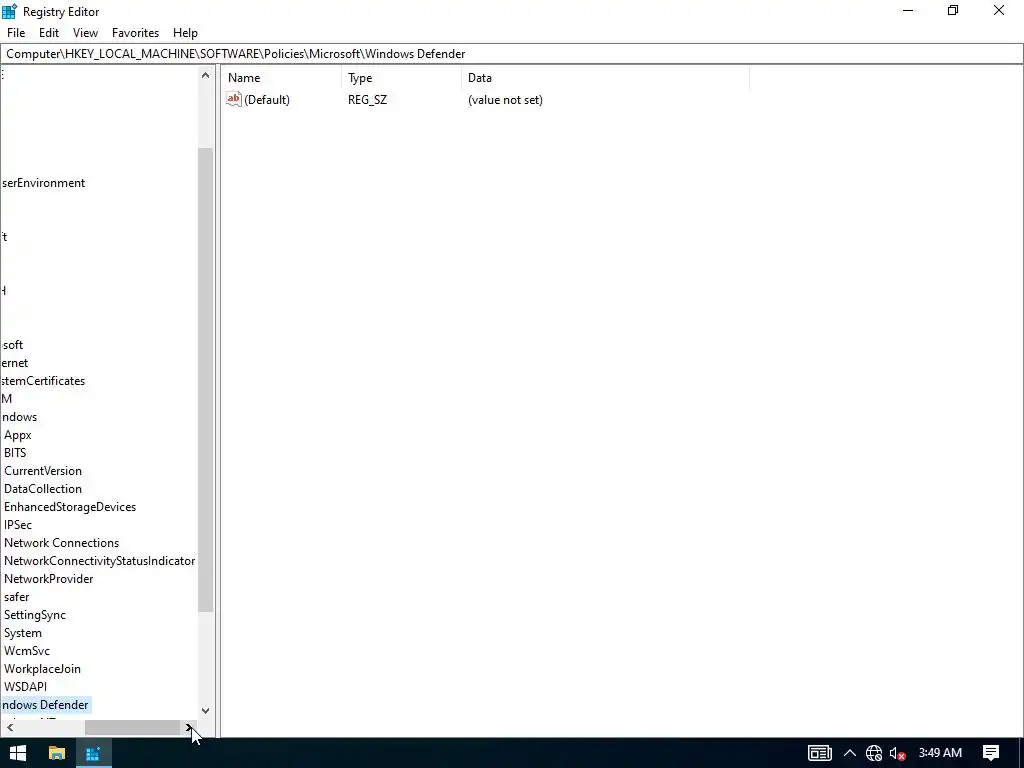Image resolution: width=1024 pixels, height=768 pixels.
Task: Select the Network Connections key
Action: [61, 543]
